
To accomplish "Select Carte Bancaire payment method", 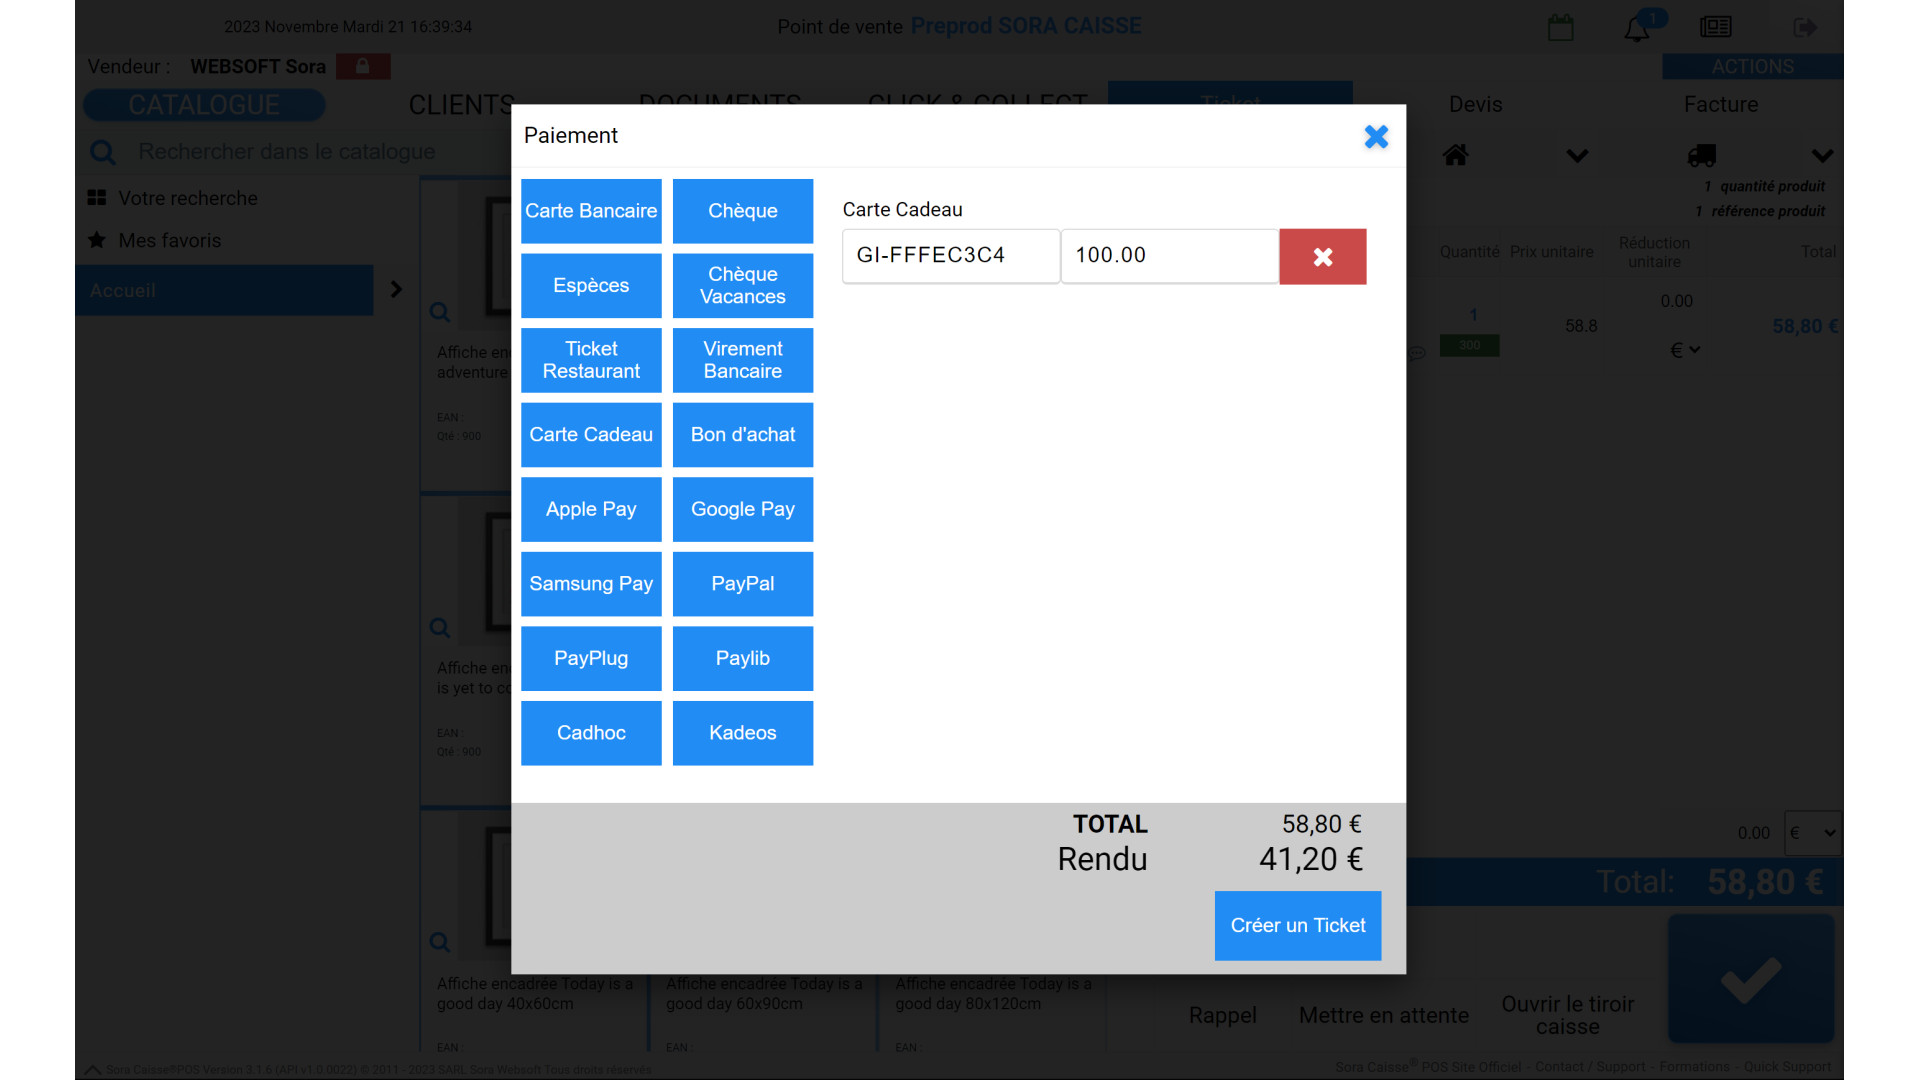I will tap(591, 211).
